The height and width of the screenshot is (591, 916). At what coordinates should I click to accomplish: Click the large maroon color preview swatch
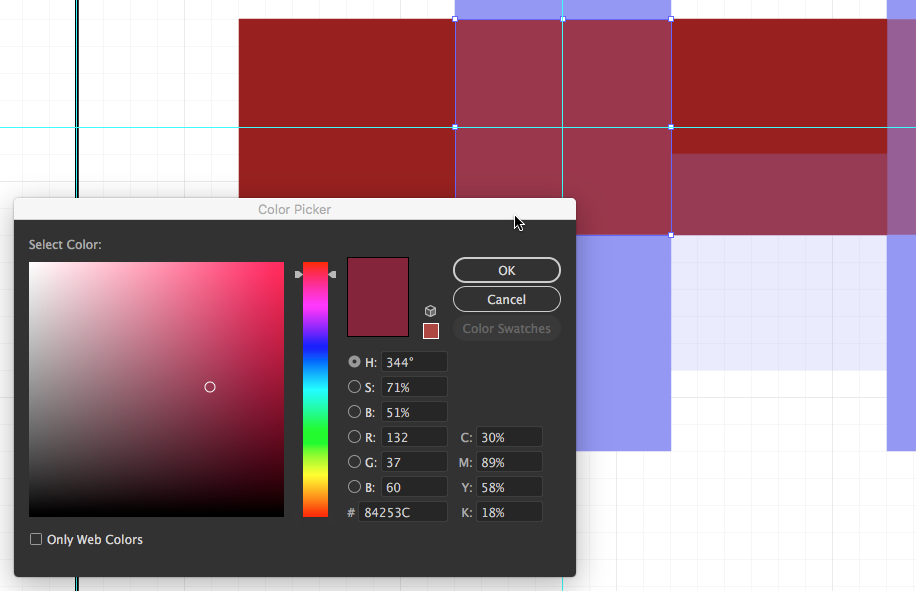click(378, 297)
